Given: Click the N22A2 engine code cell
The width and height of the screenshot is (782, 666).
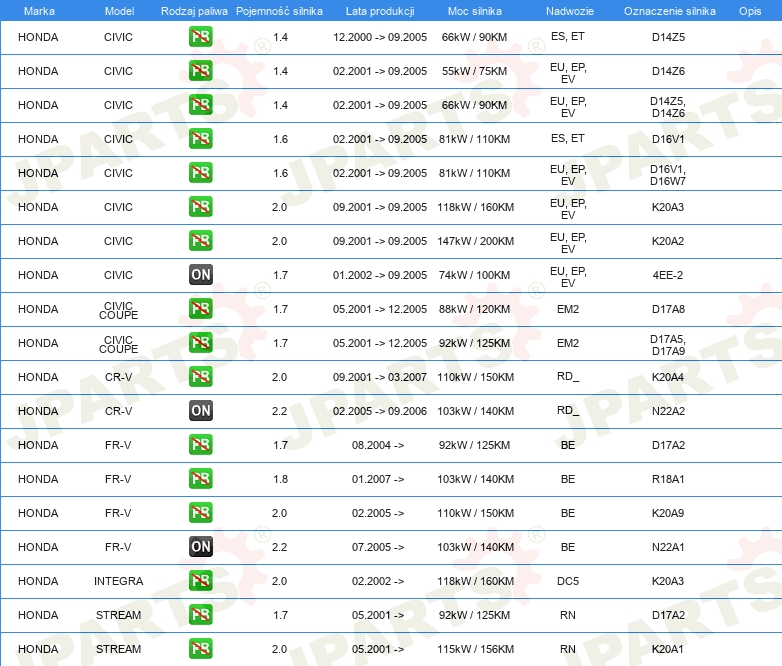Looking at the screenshot, I should 668,411.
